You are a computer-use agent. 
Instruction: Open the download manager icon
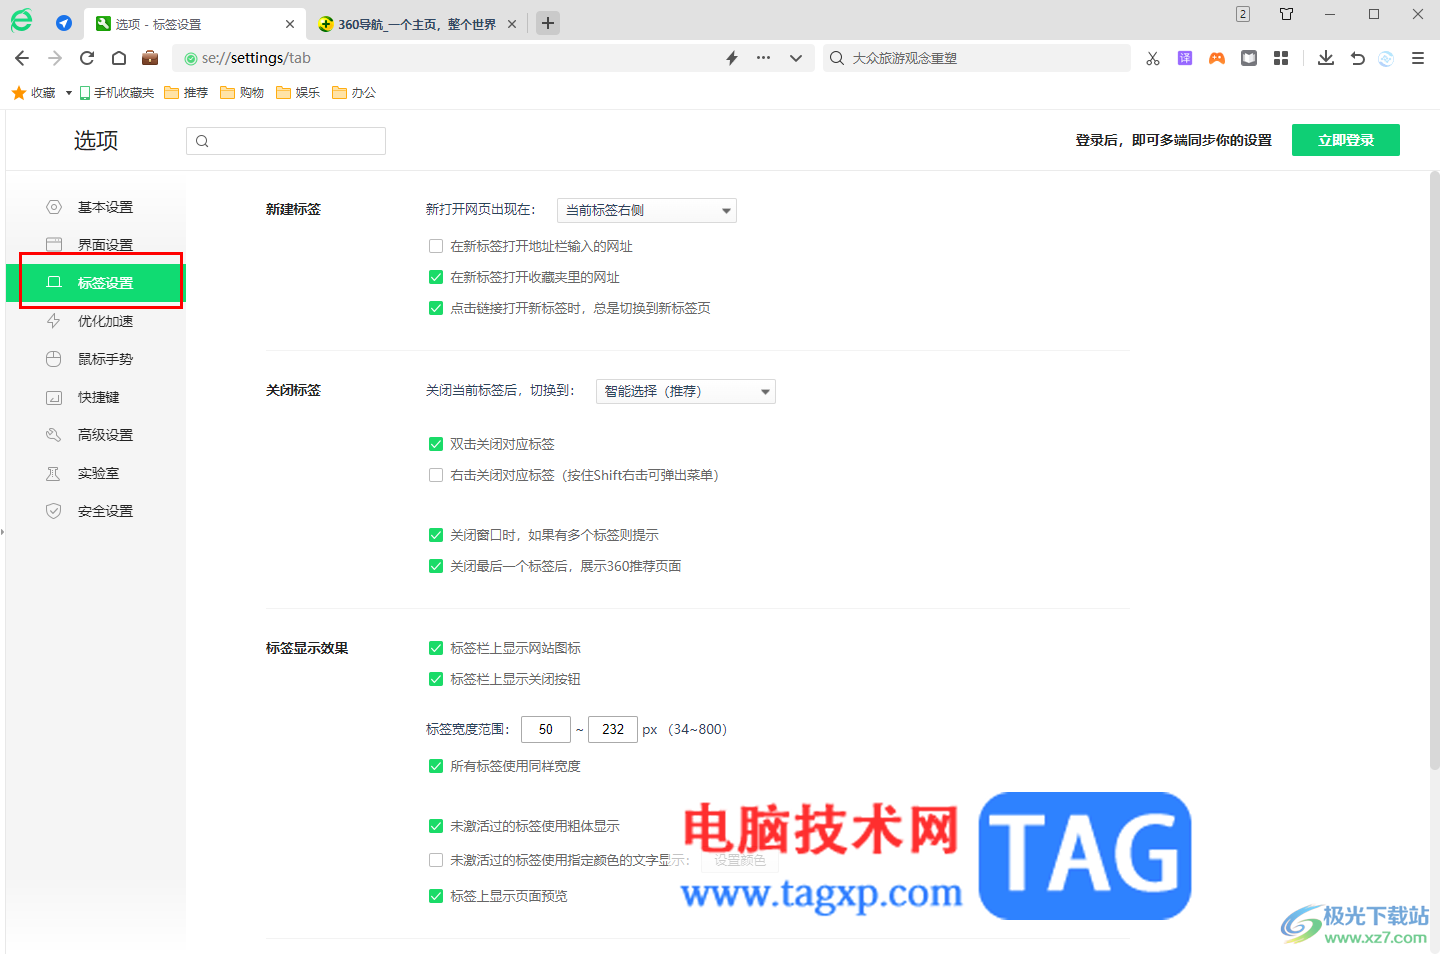pyautogui.click(x=1325, y=58)
